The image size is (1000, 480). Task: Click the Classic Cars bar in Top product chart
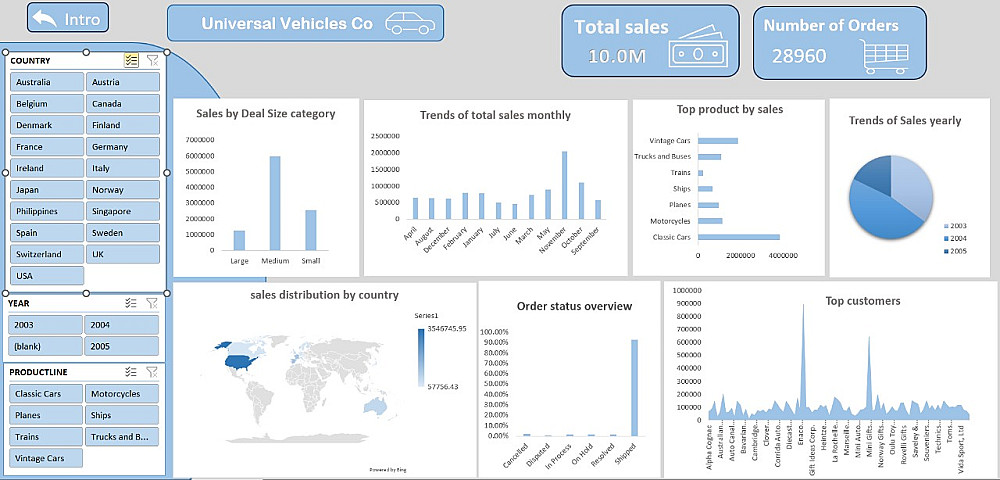[739, 237]
